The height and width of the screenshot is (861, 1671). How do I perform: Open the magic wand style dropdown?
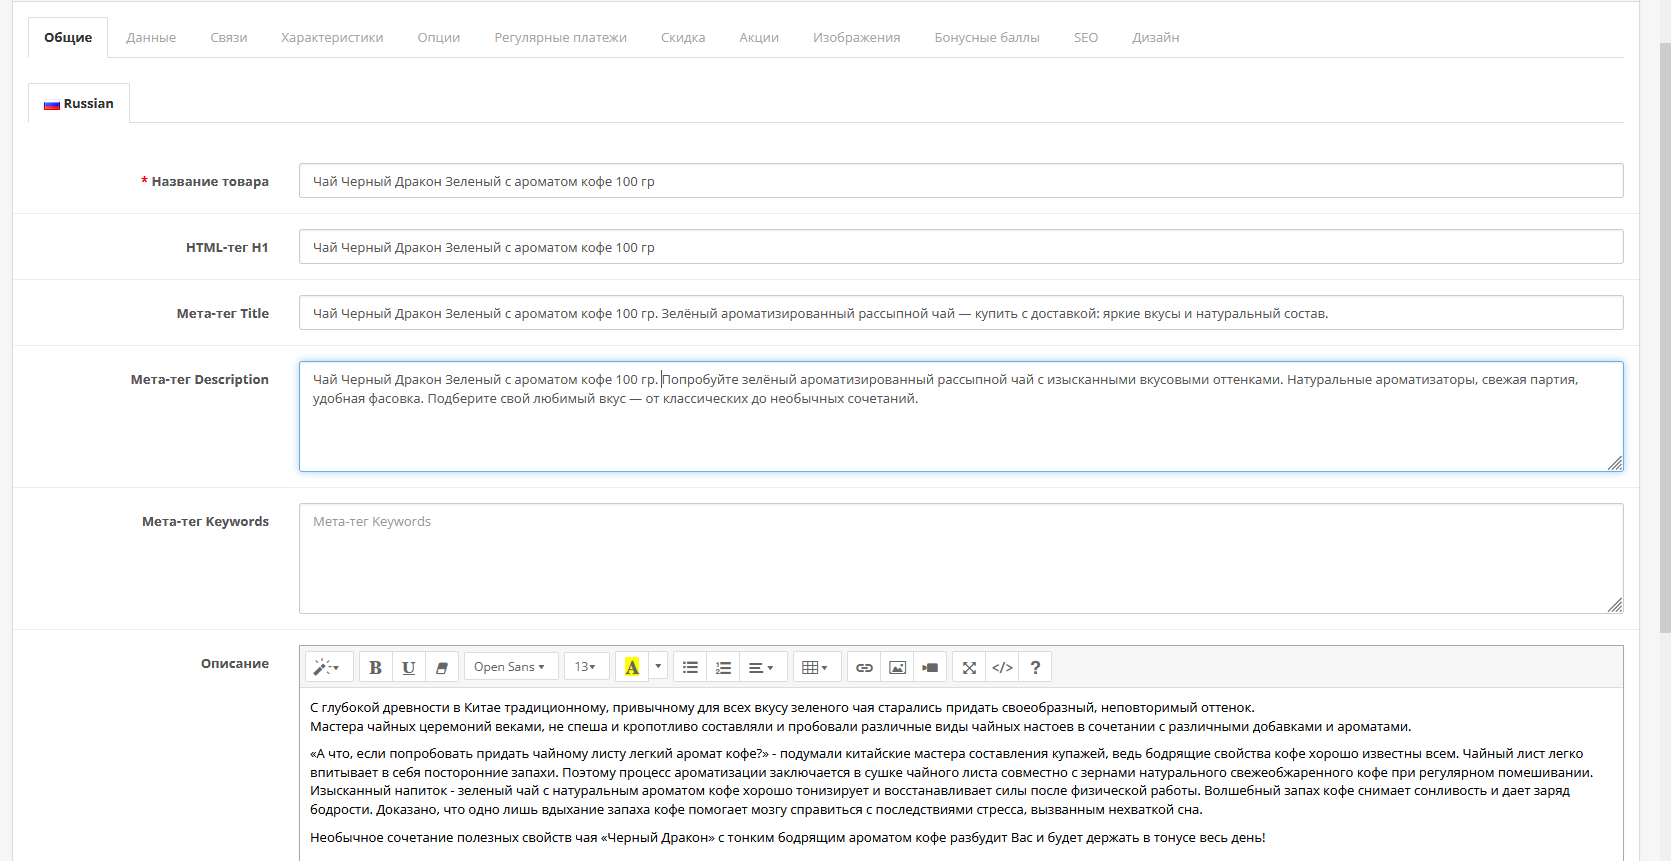[x=327, y=667]
